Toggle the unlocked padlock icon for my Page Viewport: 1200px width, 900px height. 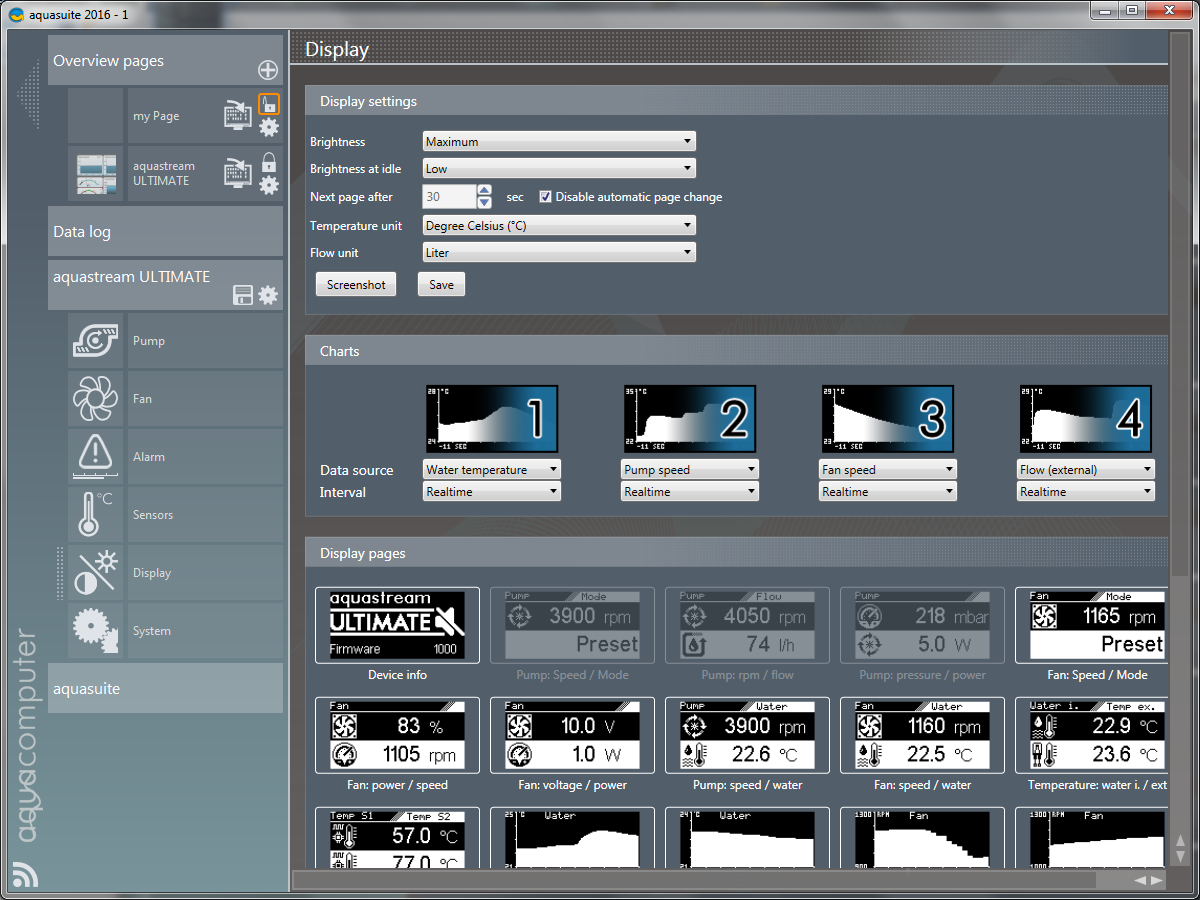click(269, 104)
